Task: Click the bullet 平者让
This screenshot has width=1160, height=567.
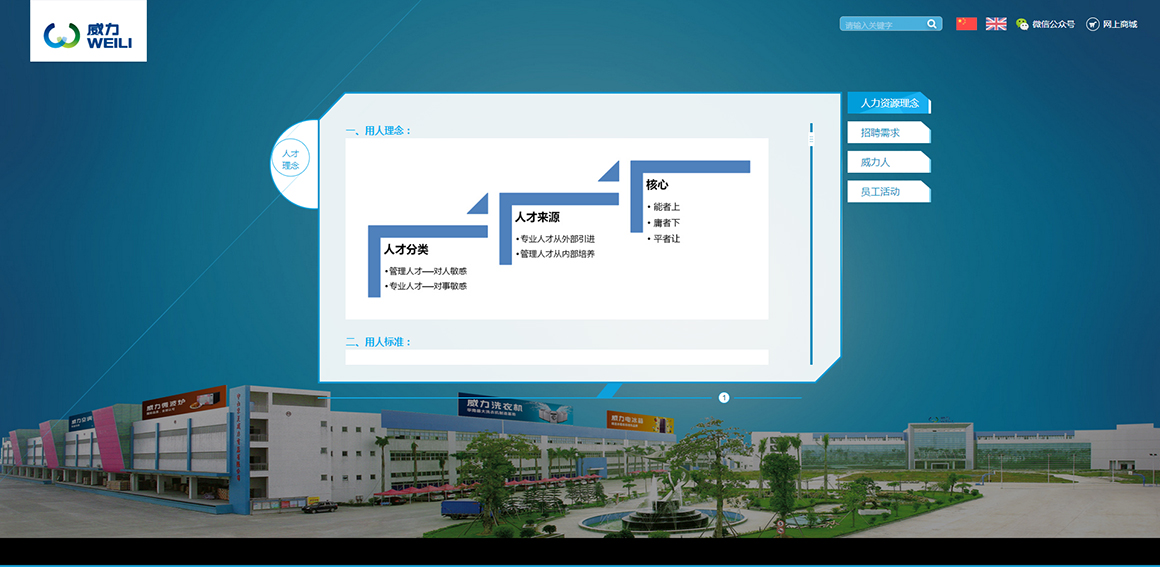Action: [x=667, y=239]
